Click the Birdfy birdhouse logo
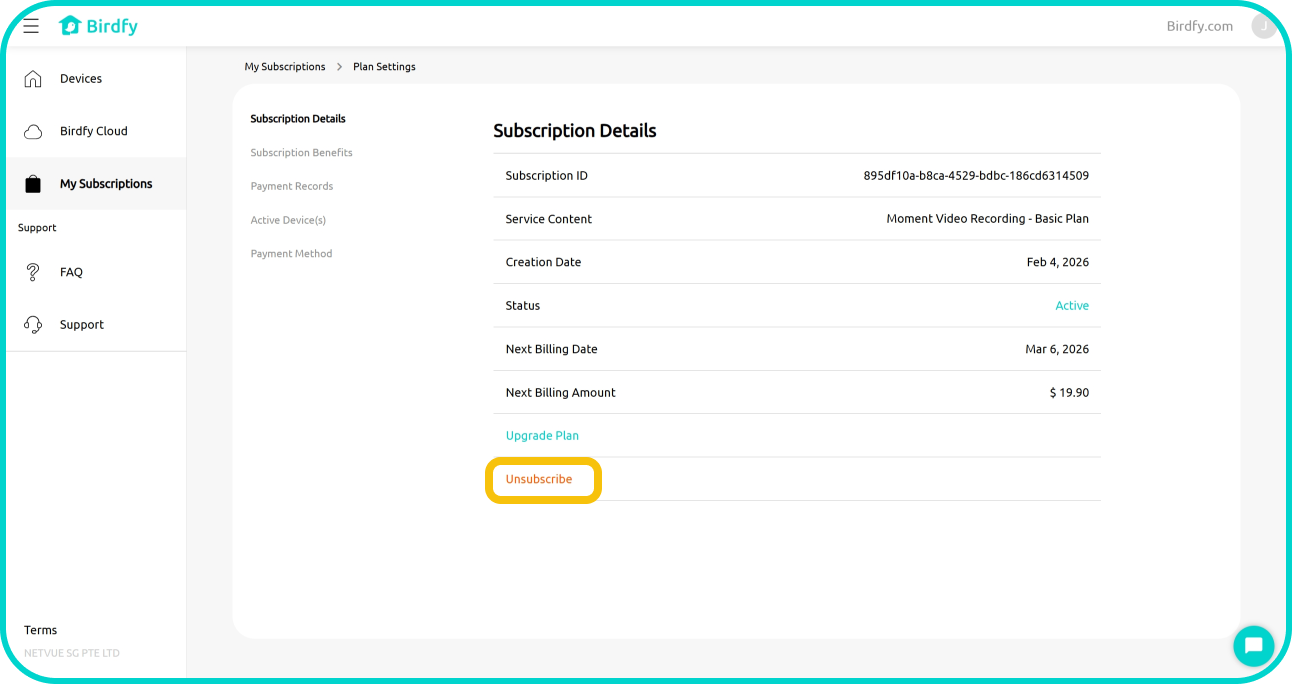This screenshot has height=684, width=1292. pos(70,26)
